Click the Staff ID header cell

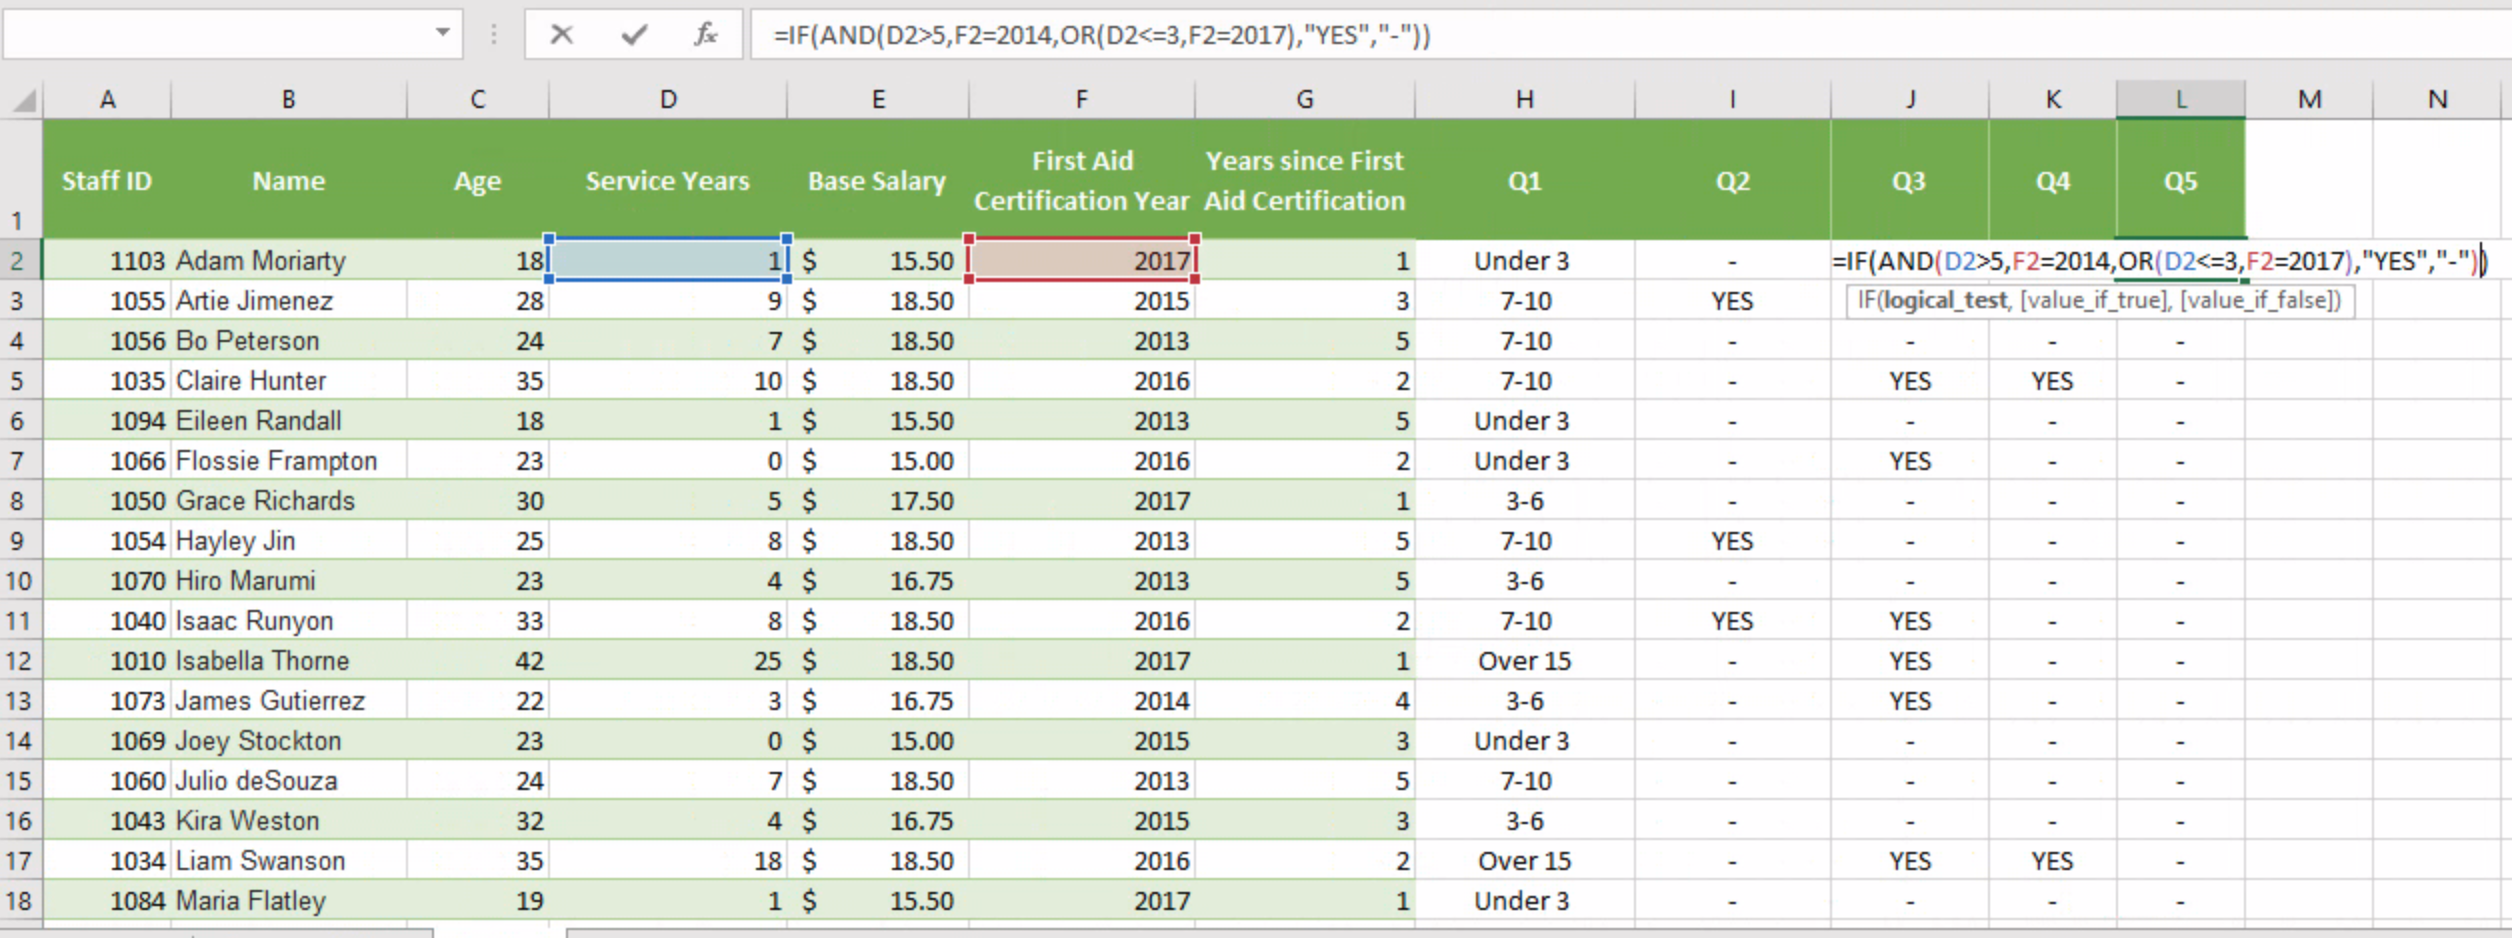point(107,180)
